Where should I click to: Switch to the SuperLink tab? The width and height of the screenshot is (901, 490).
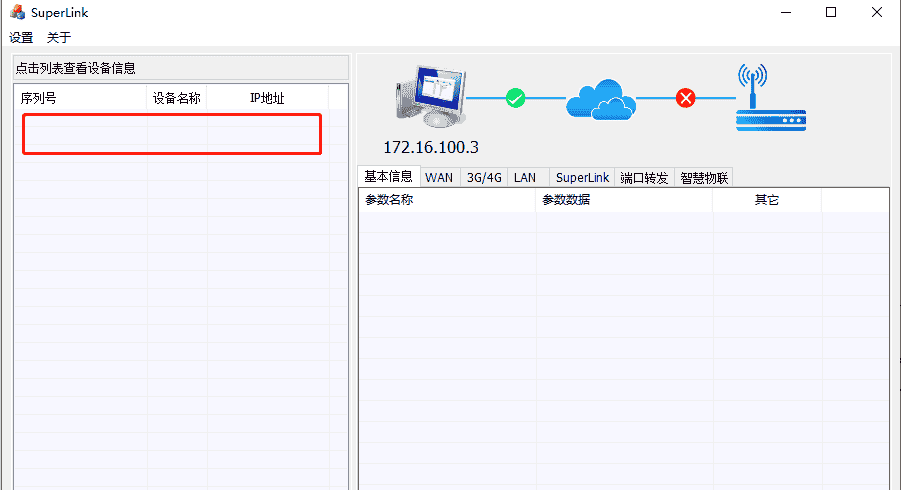pos(582,178)
